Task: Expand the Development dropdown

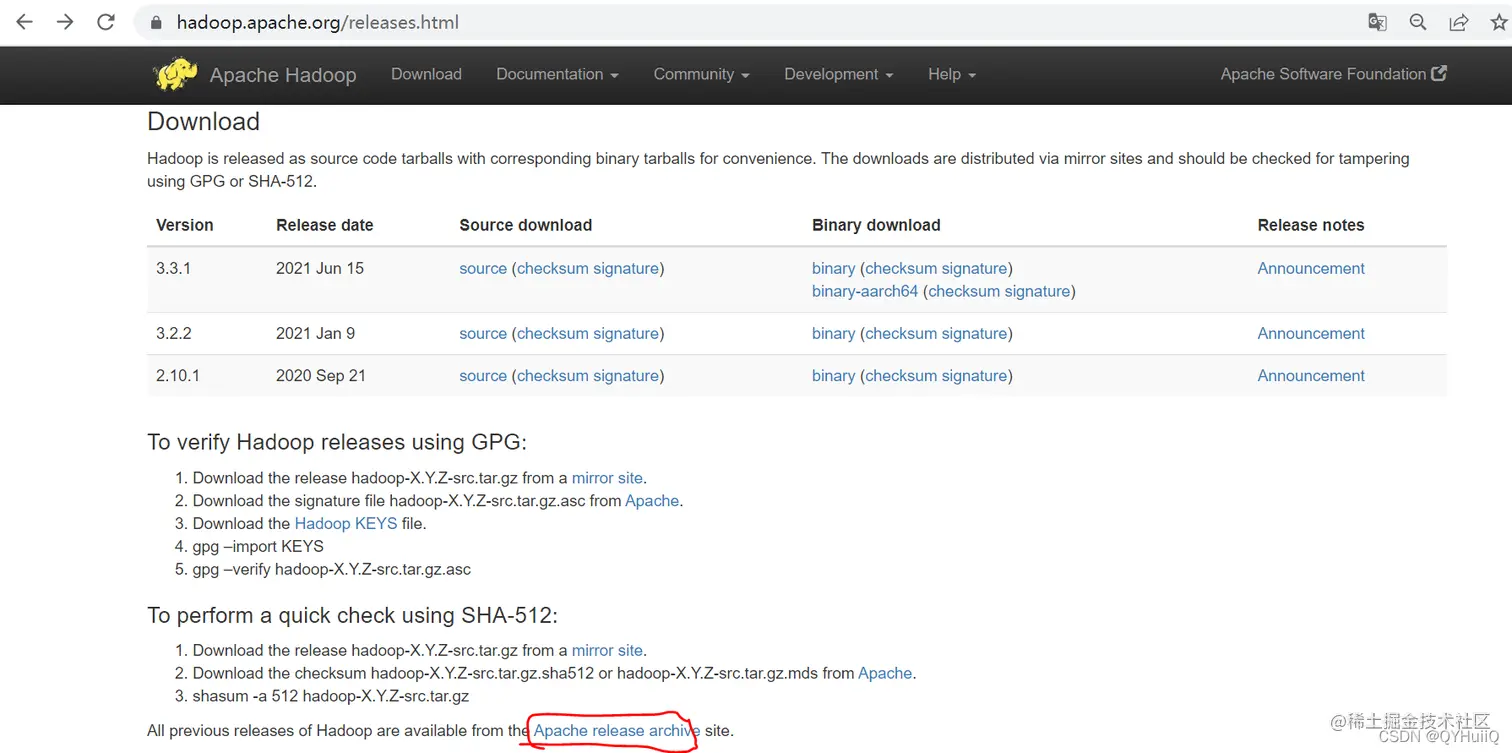Action: [838, 74]
